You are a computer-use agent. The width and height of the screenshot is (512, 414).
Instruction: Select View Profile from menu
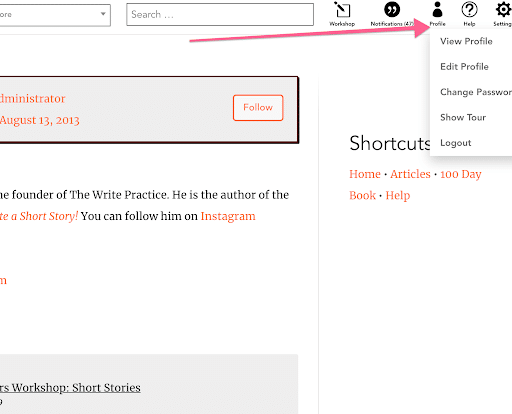pos(466,41)
